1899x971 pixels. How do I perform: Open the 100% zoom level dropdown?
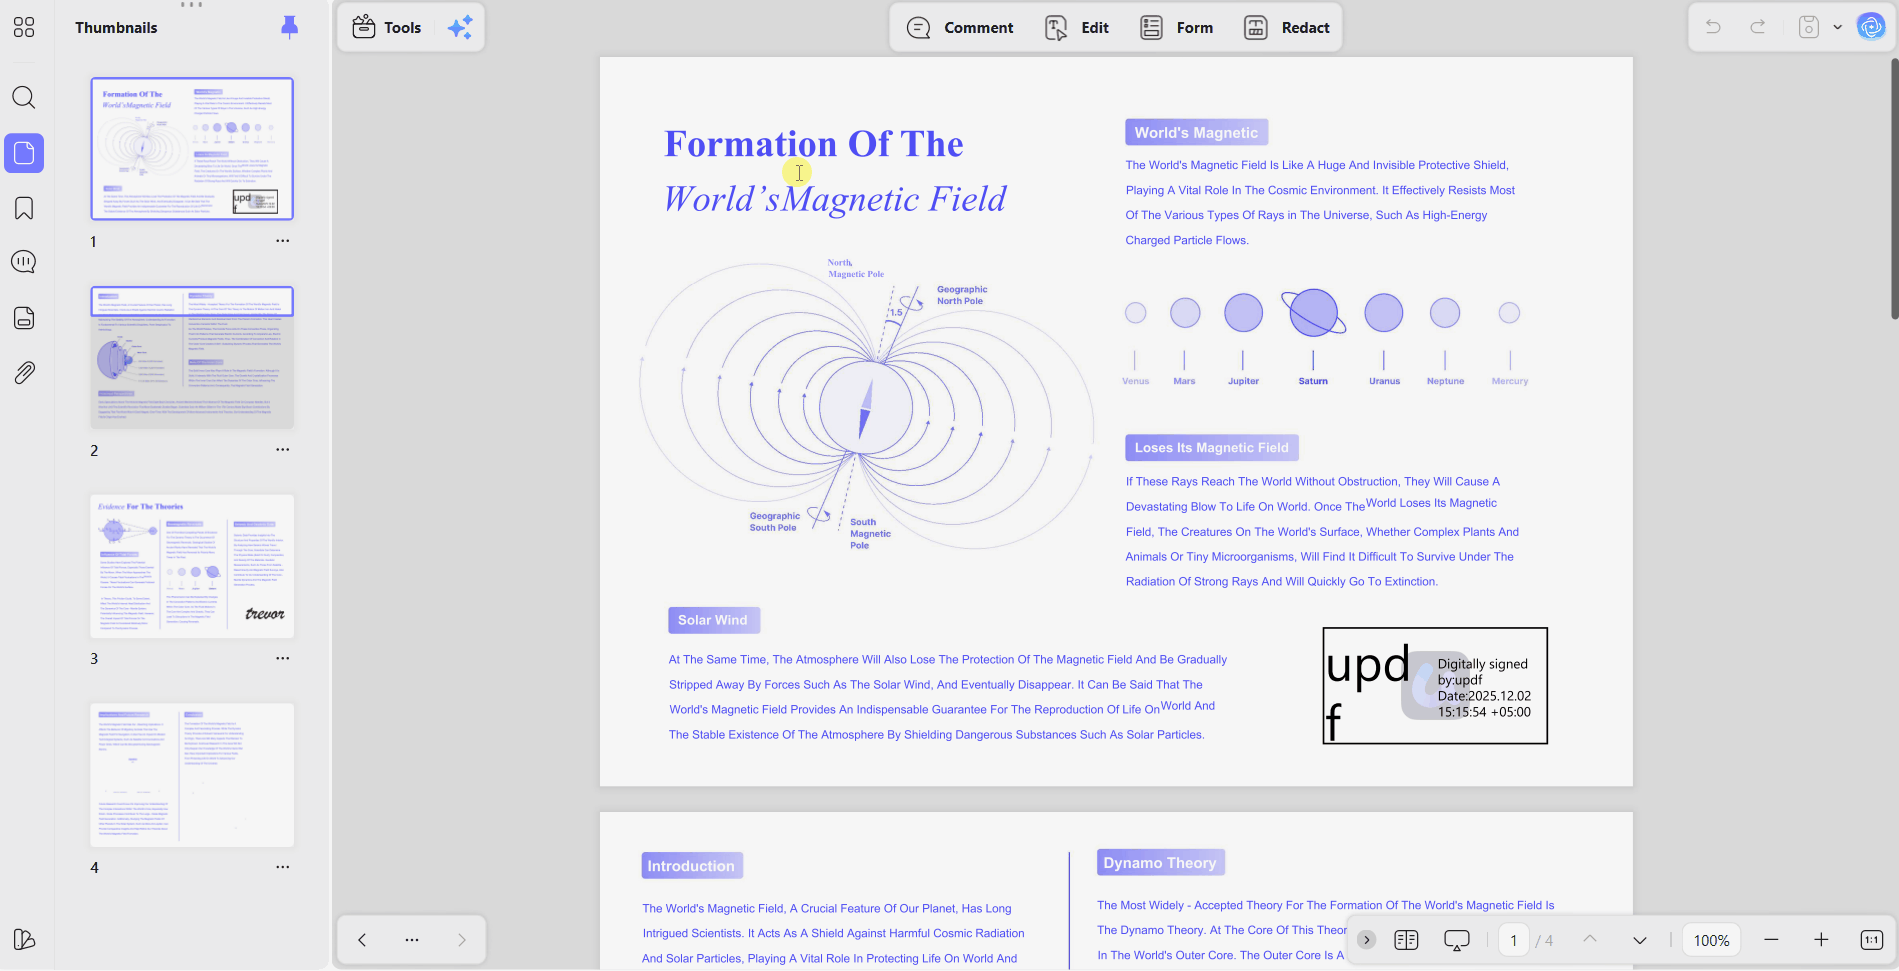pyautogui.click(x=1711, y=940)
